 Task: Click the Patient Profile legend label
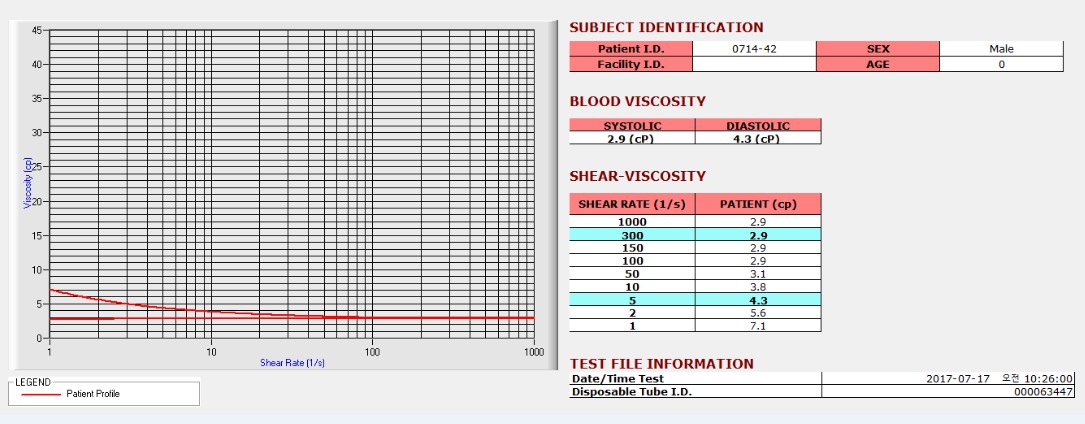[93, 394]
